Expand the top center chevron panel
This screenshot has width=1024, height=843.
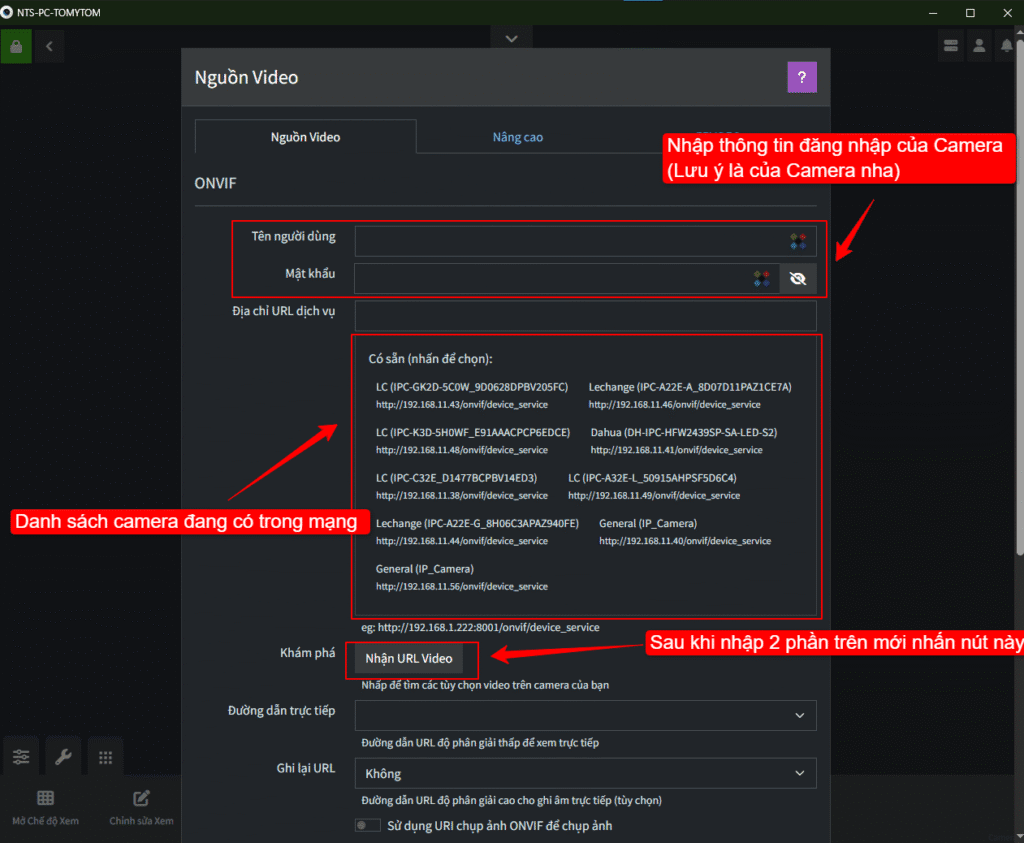coord(512,38)
